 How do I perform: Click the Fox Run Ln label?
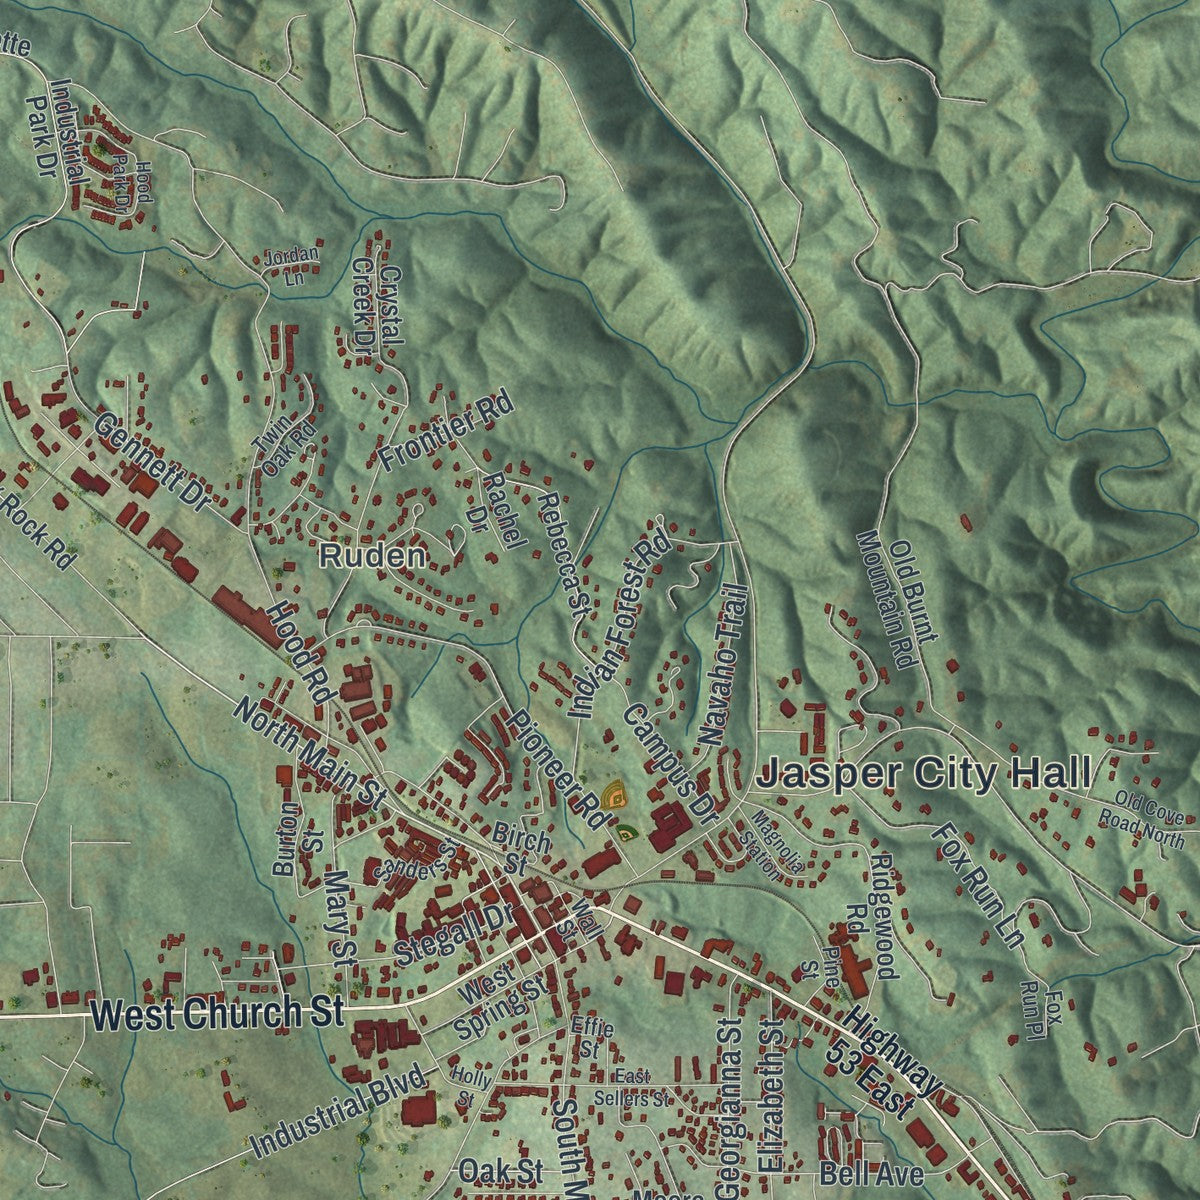point(979,886)
